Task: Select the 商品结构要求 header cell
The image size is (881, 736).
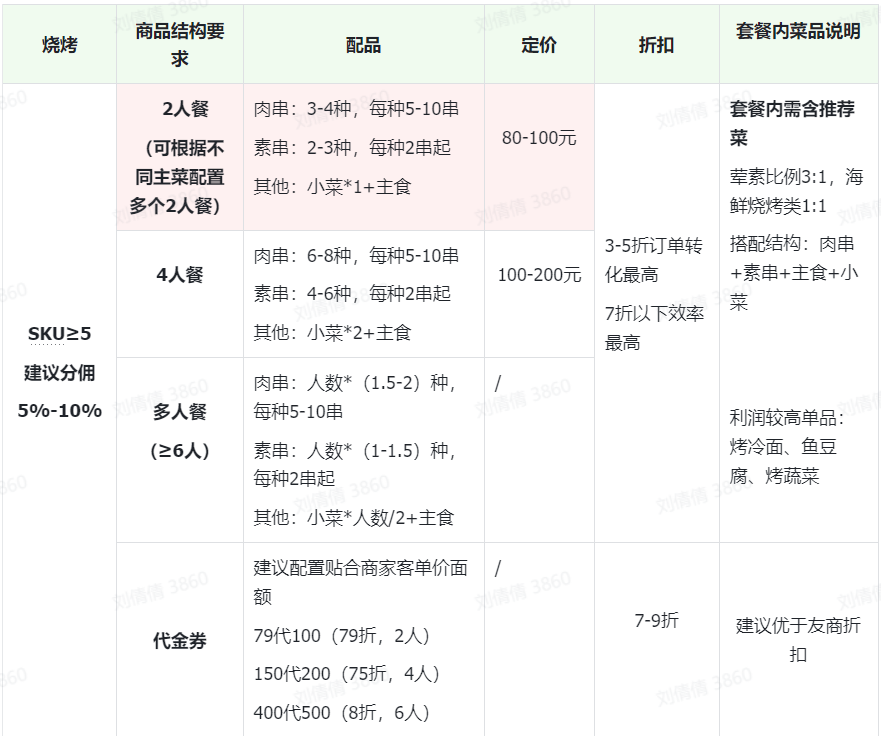Action: 180,45
